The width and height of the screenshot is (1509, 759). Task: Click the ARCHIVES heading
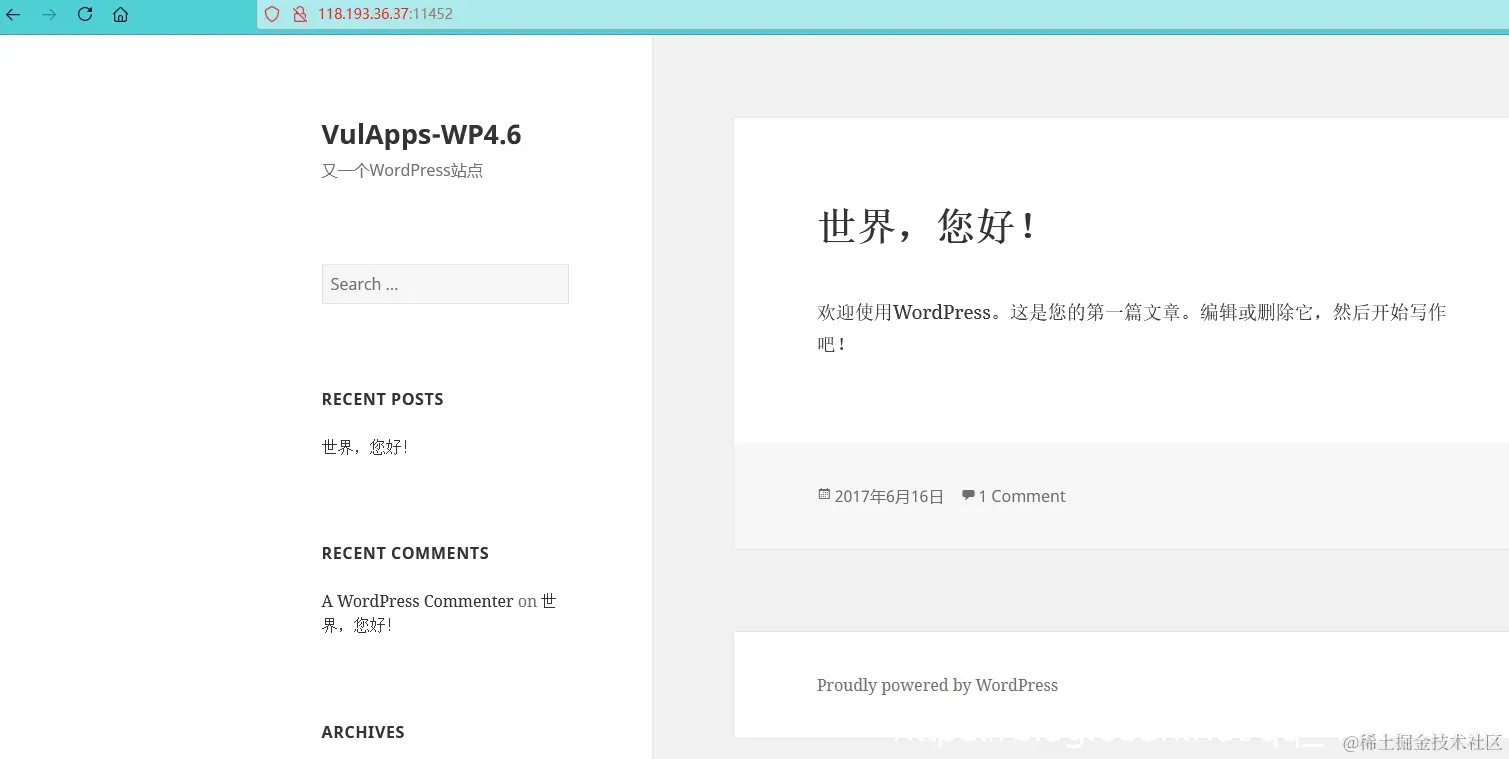pyautogui.click(x=363, y=733)
